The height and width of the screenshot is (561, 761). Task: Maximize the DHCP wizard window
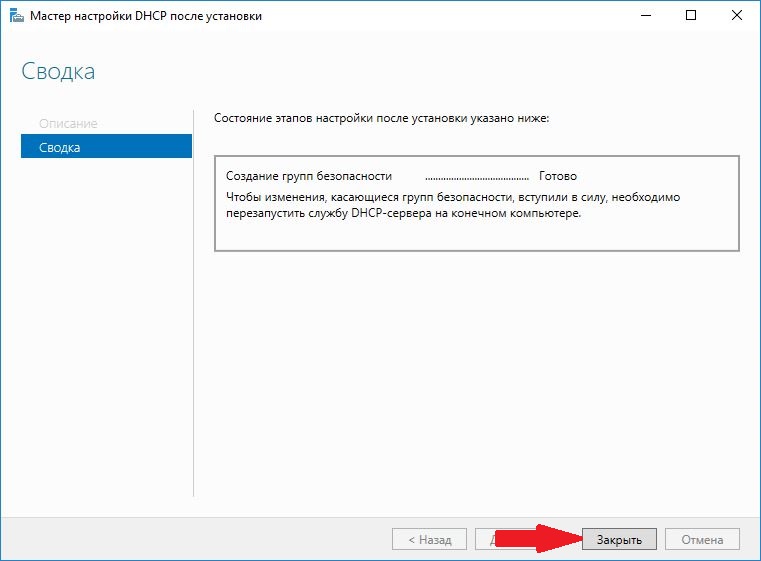(x=691, y=16)
